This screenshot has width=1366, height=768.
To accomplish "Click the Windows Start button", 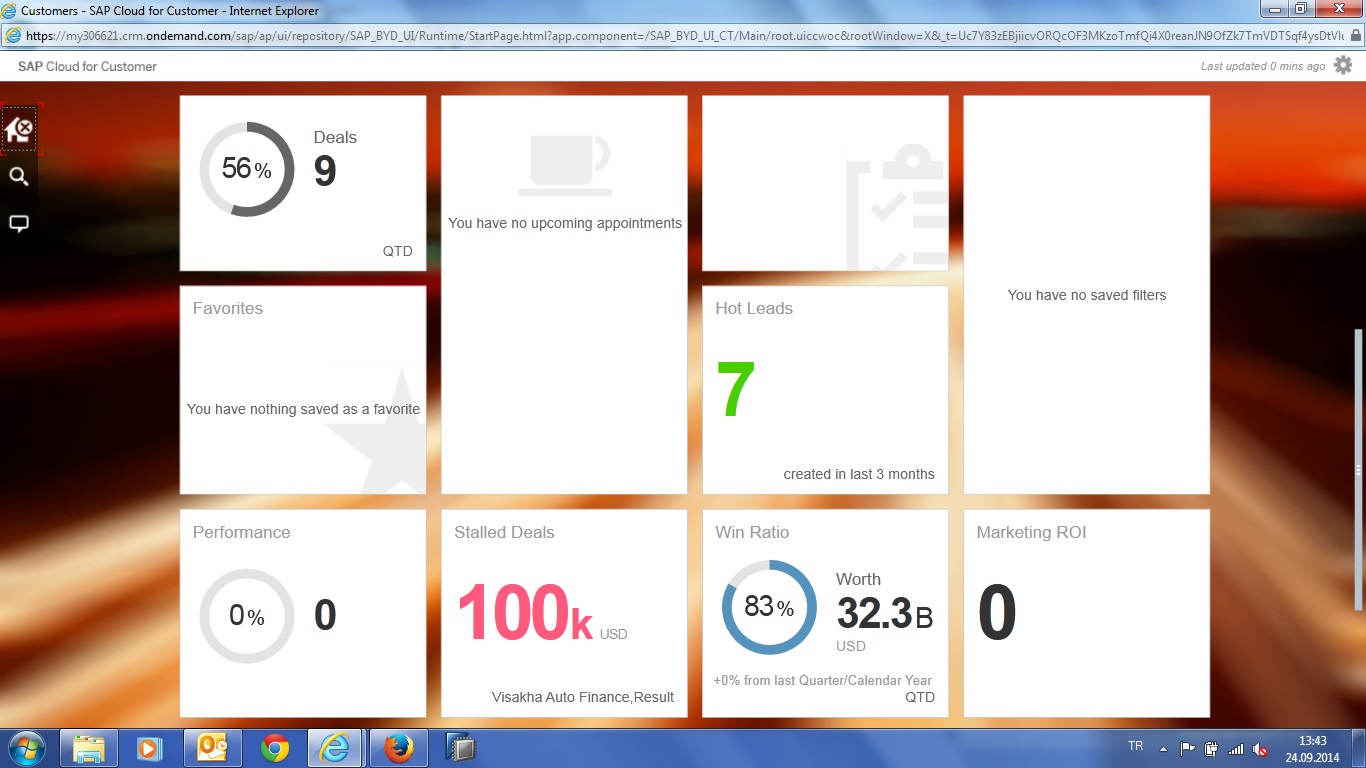I will pos(27,748).
